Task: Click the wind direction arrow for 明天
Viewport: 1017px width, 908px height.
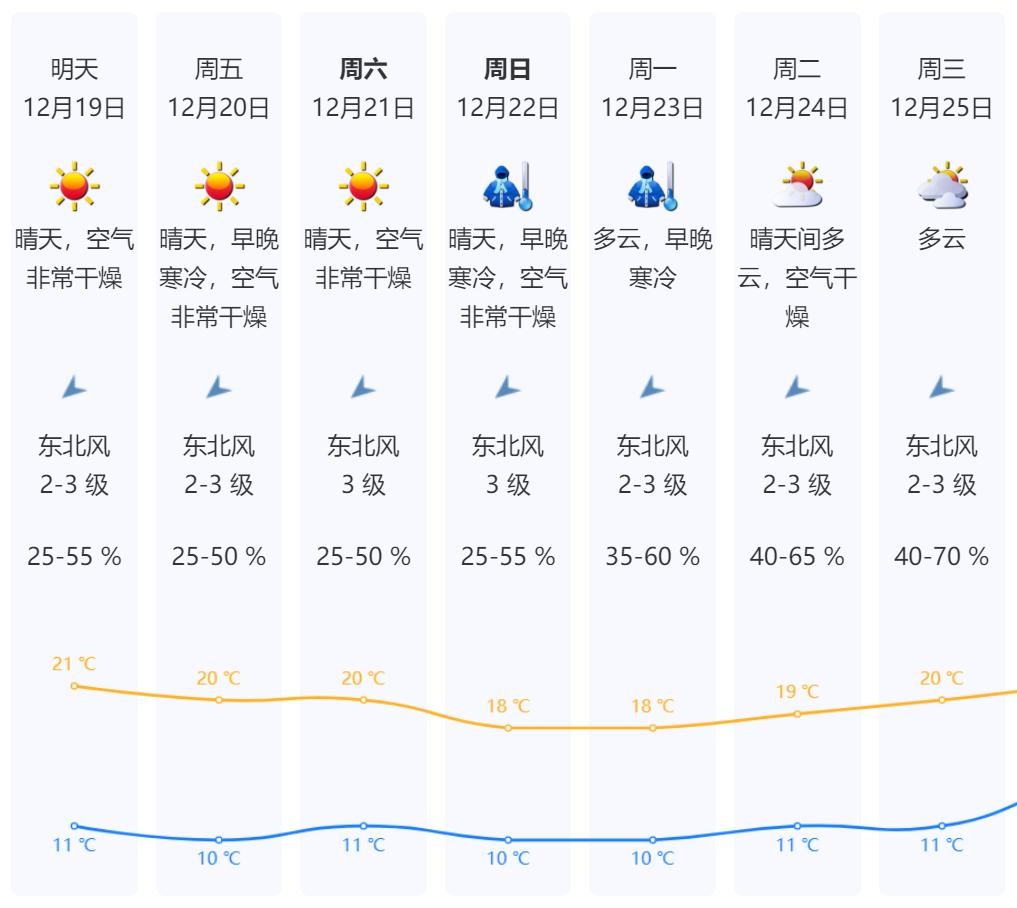Action: (x=74, y=387)
